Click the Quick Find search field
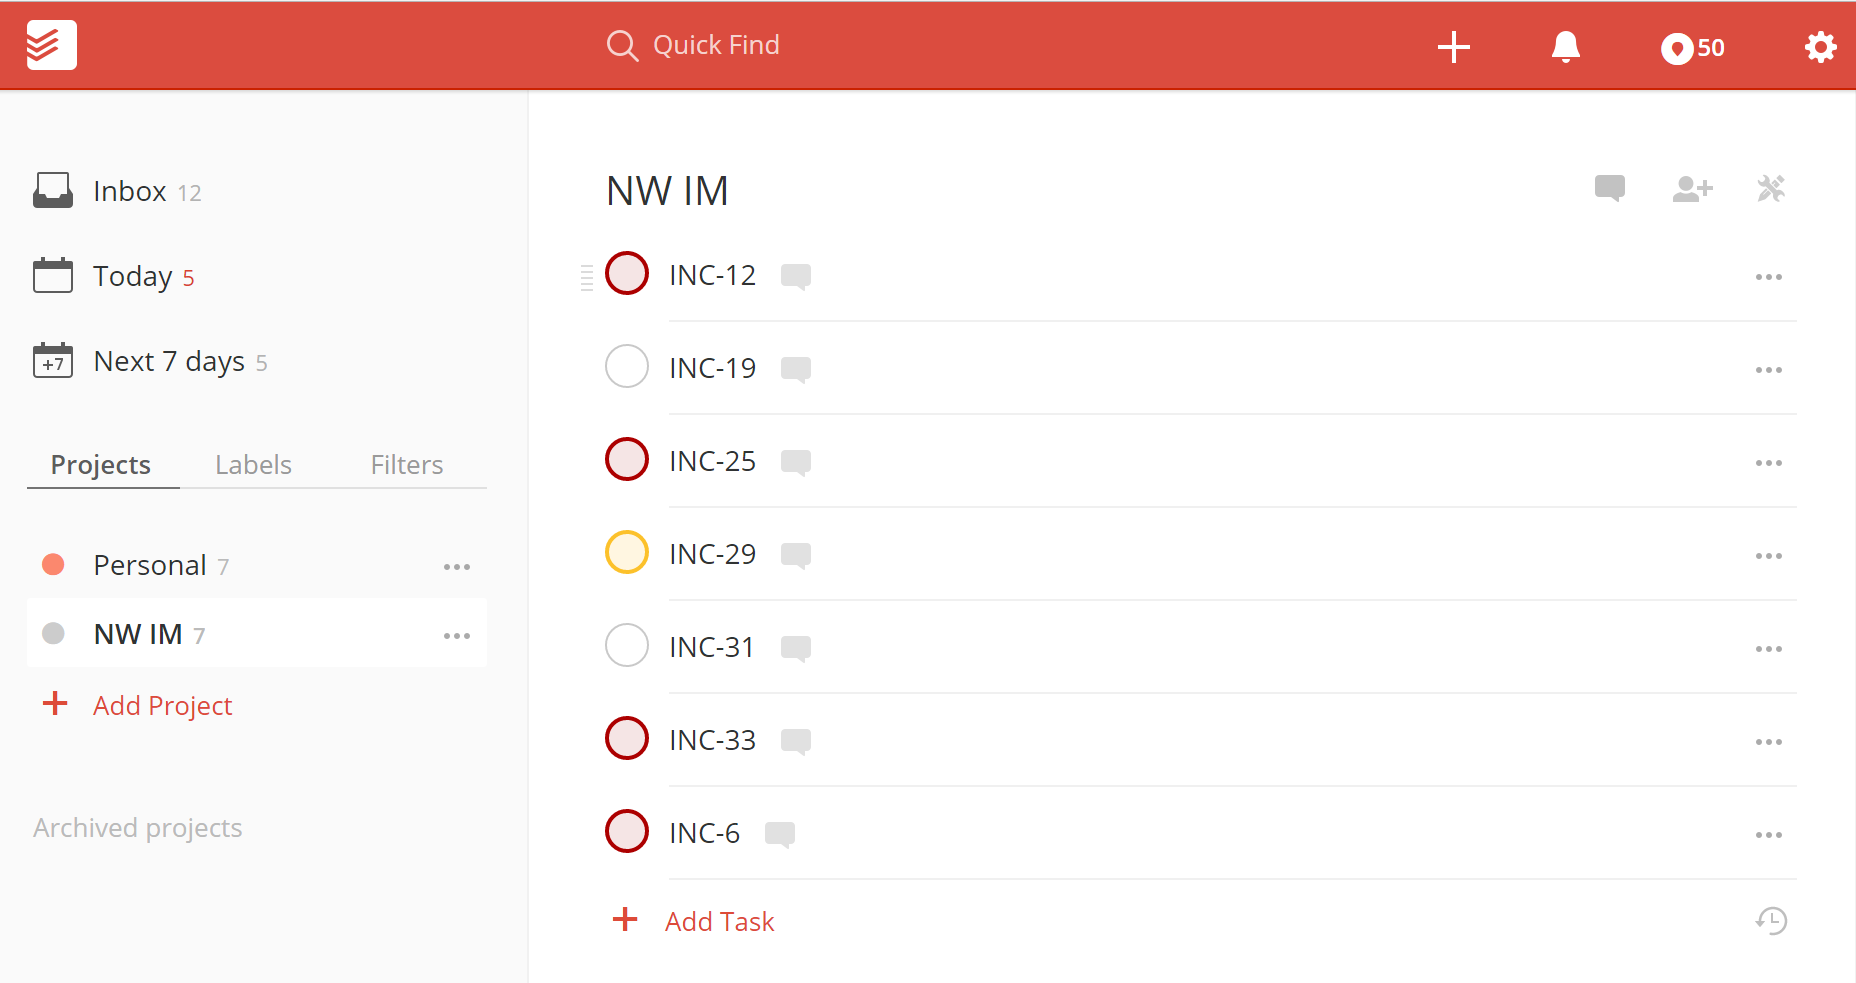Viewport: 1856px width, 983px height. pyautogui.click(x=715, y=45)
